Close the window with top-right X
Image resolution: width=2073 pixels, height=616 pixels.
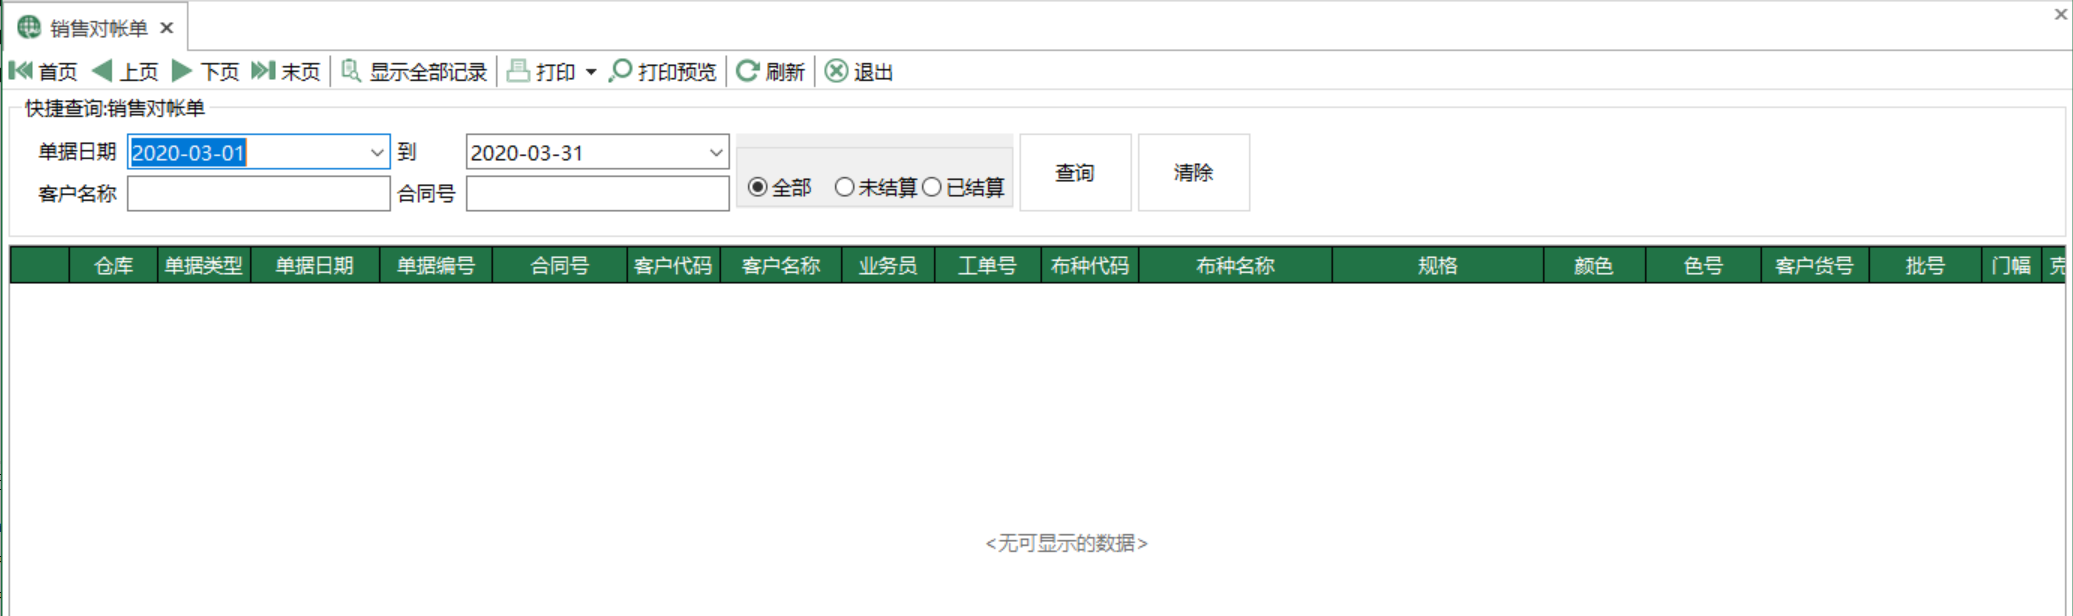tap(2060, 14)
